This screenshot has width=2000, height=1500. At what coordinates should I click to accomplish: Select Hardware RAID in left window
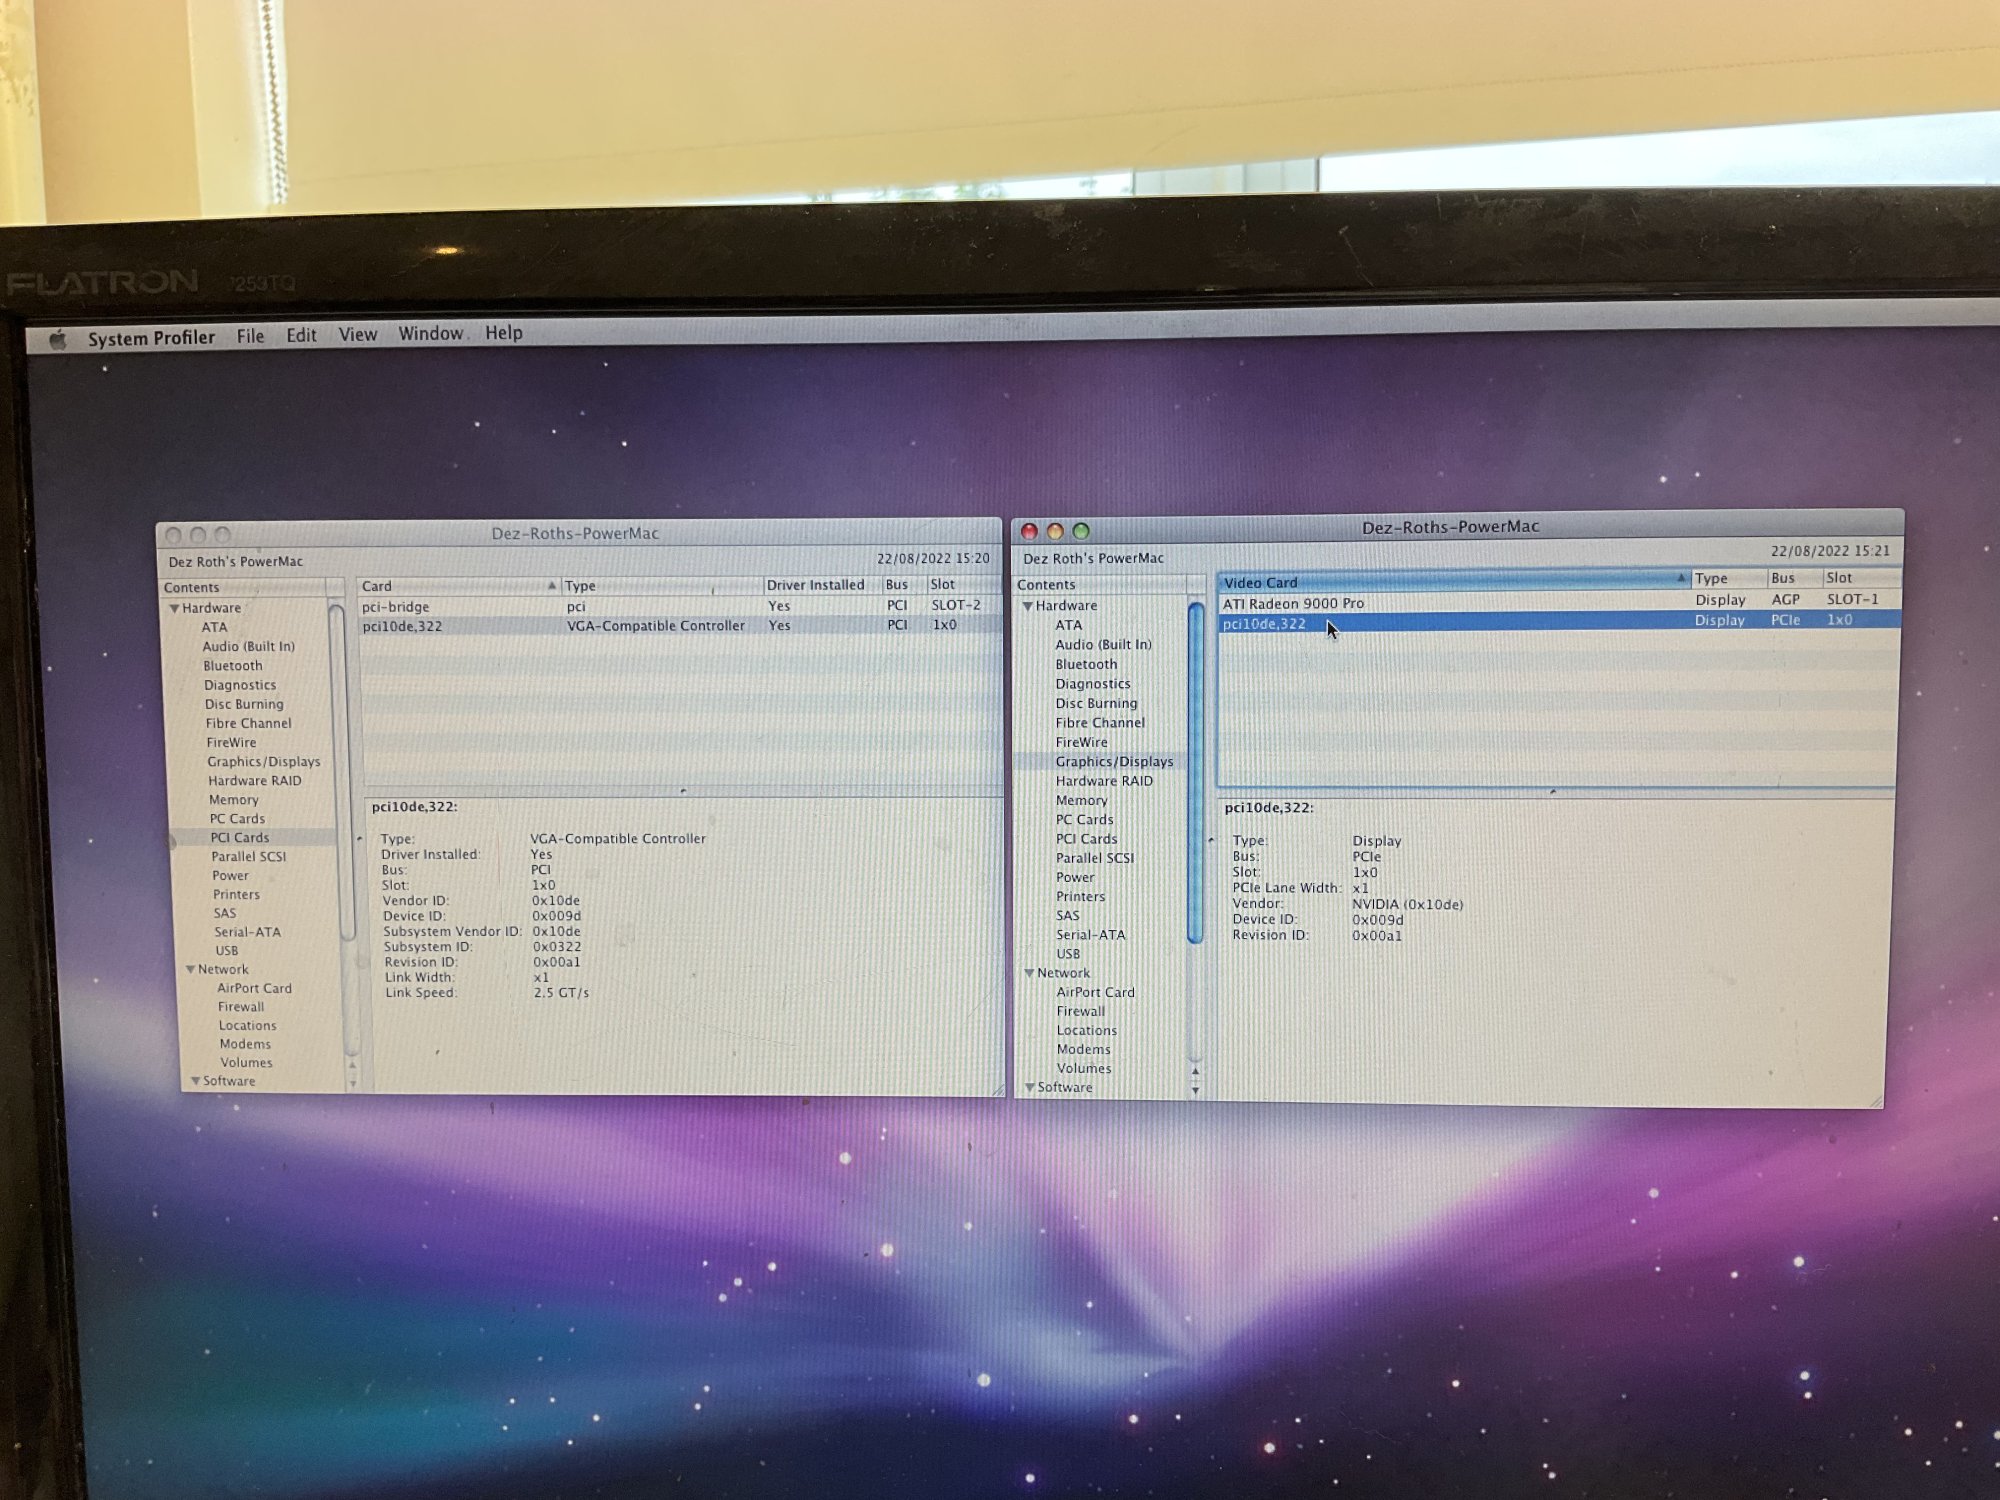254,780
